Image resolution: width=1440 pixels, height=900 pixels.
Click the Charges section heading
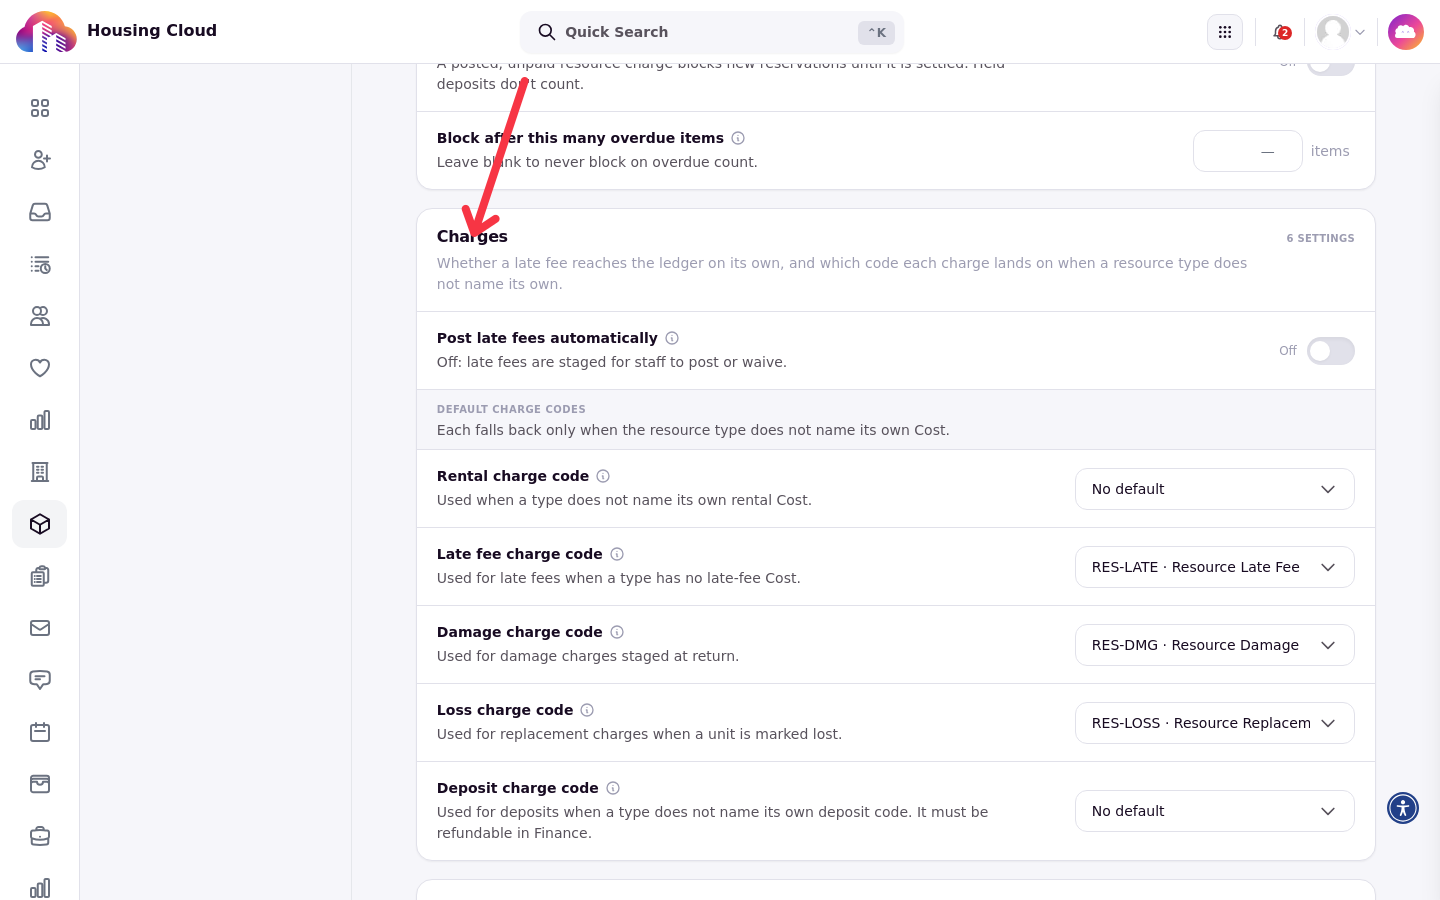click(x=472, y=236)
